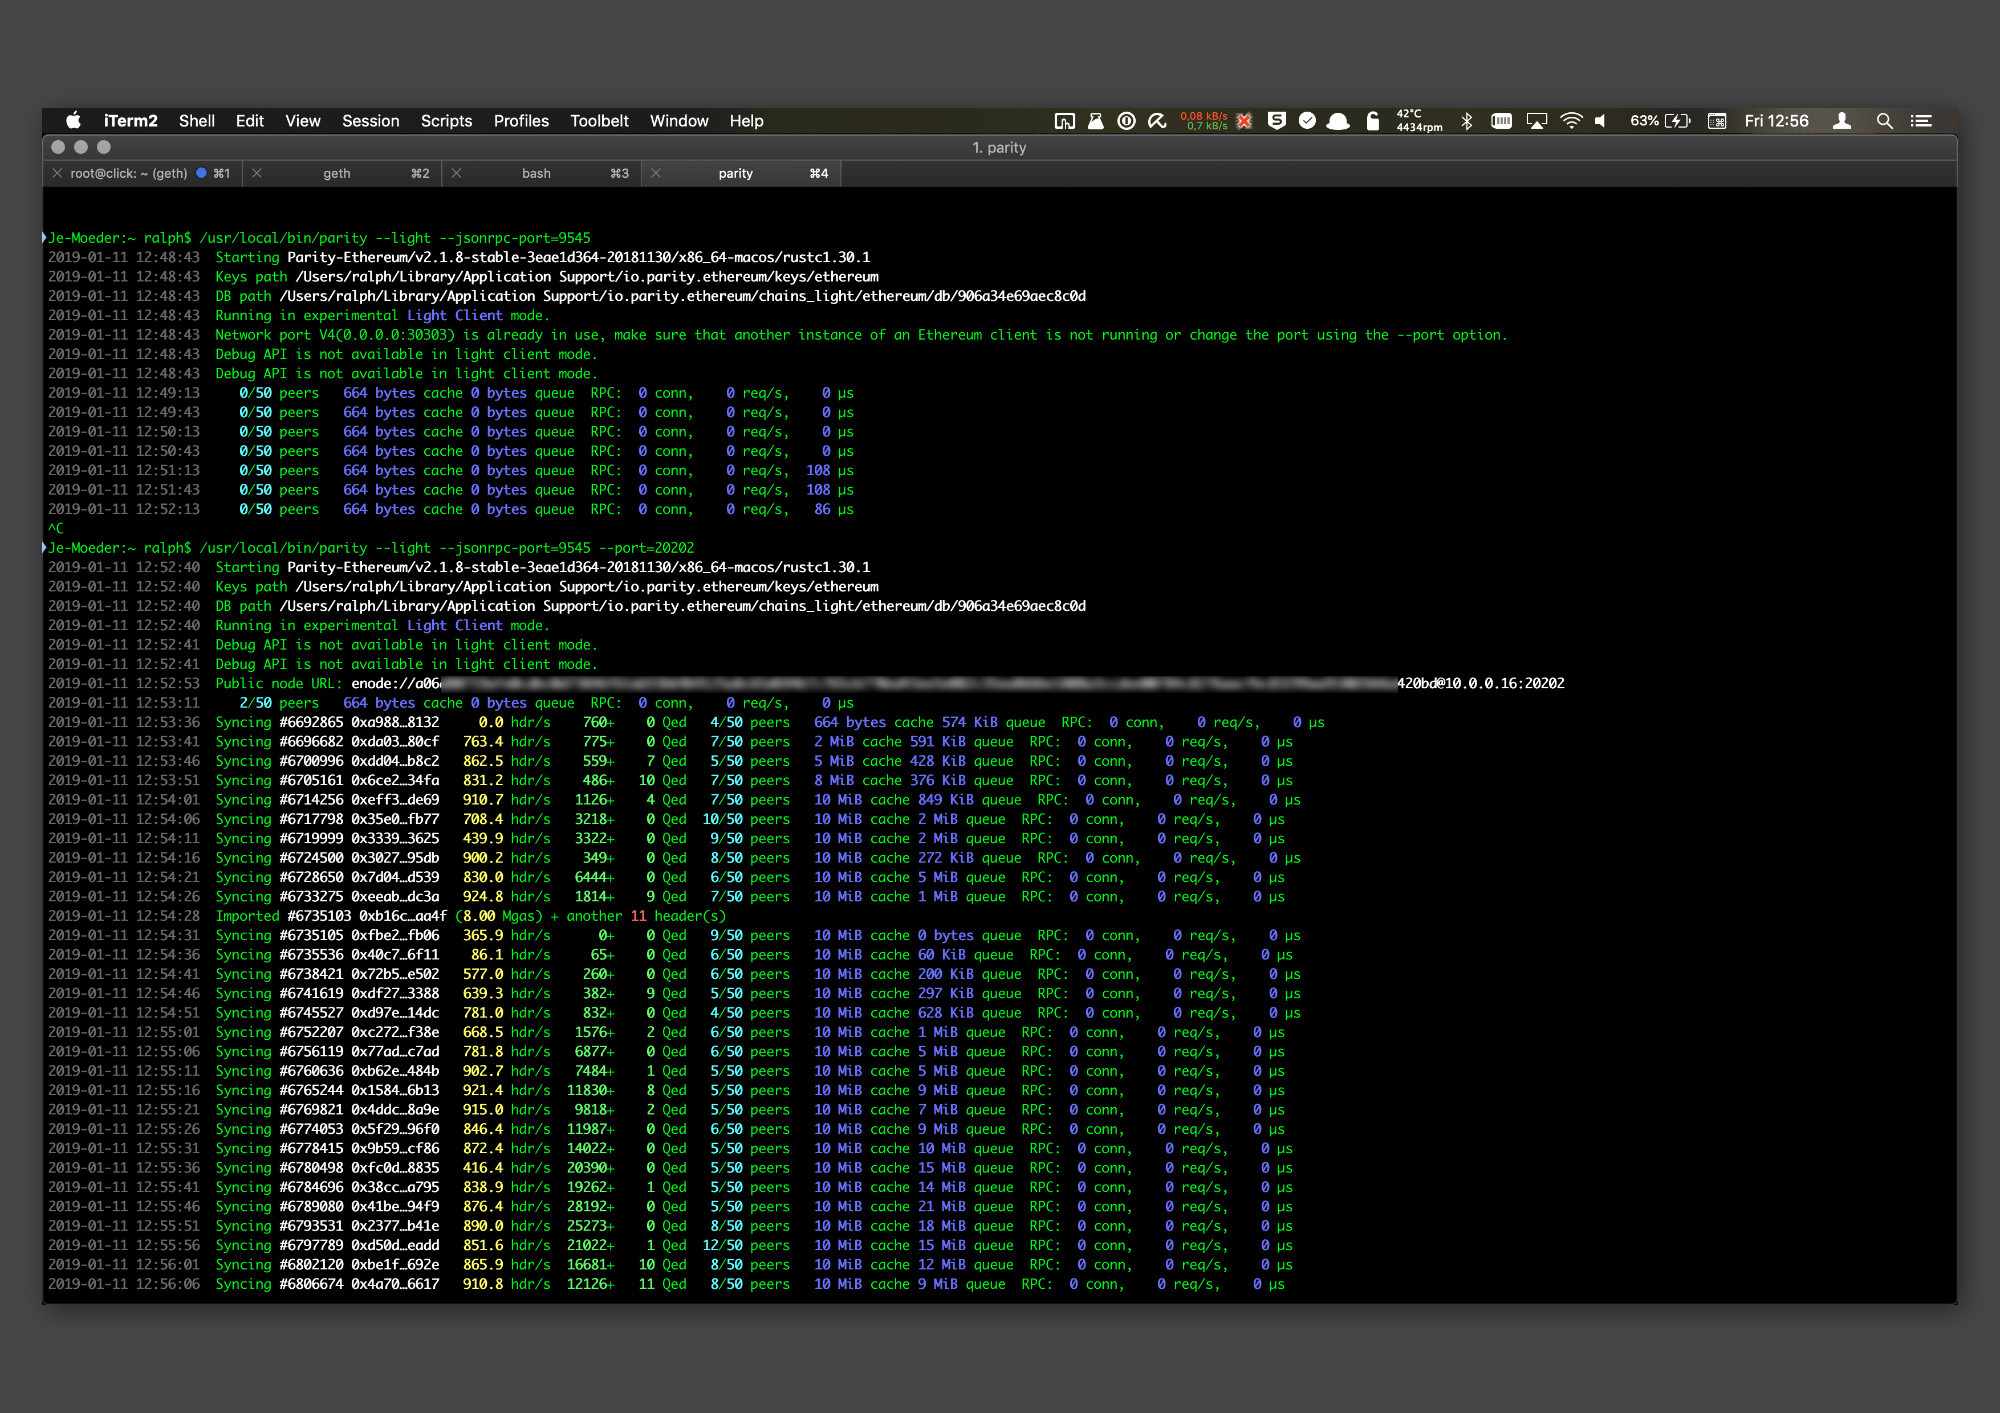Open the View menu
2000x1413 pixels.
tap(303, 121)
